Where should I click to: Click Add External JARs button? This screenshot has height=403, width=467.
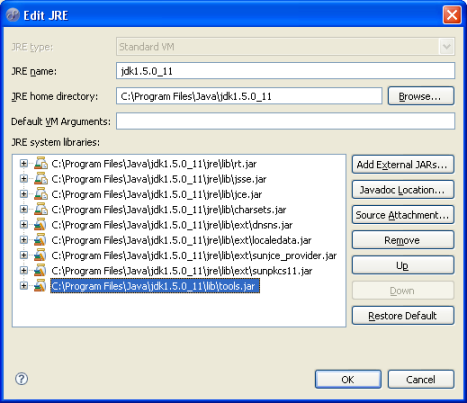pos(403,165)
